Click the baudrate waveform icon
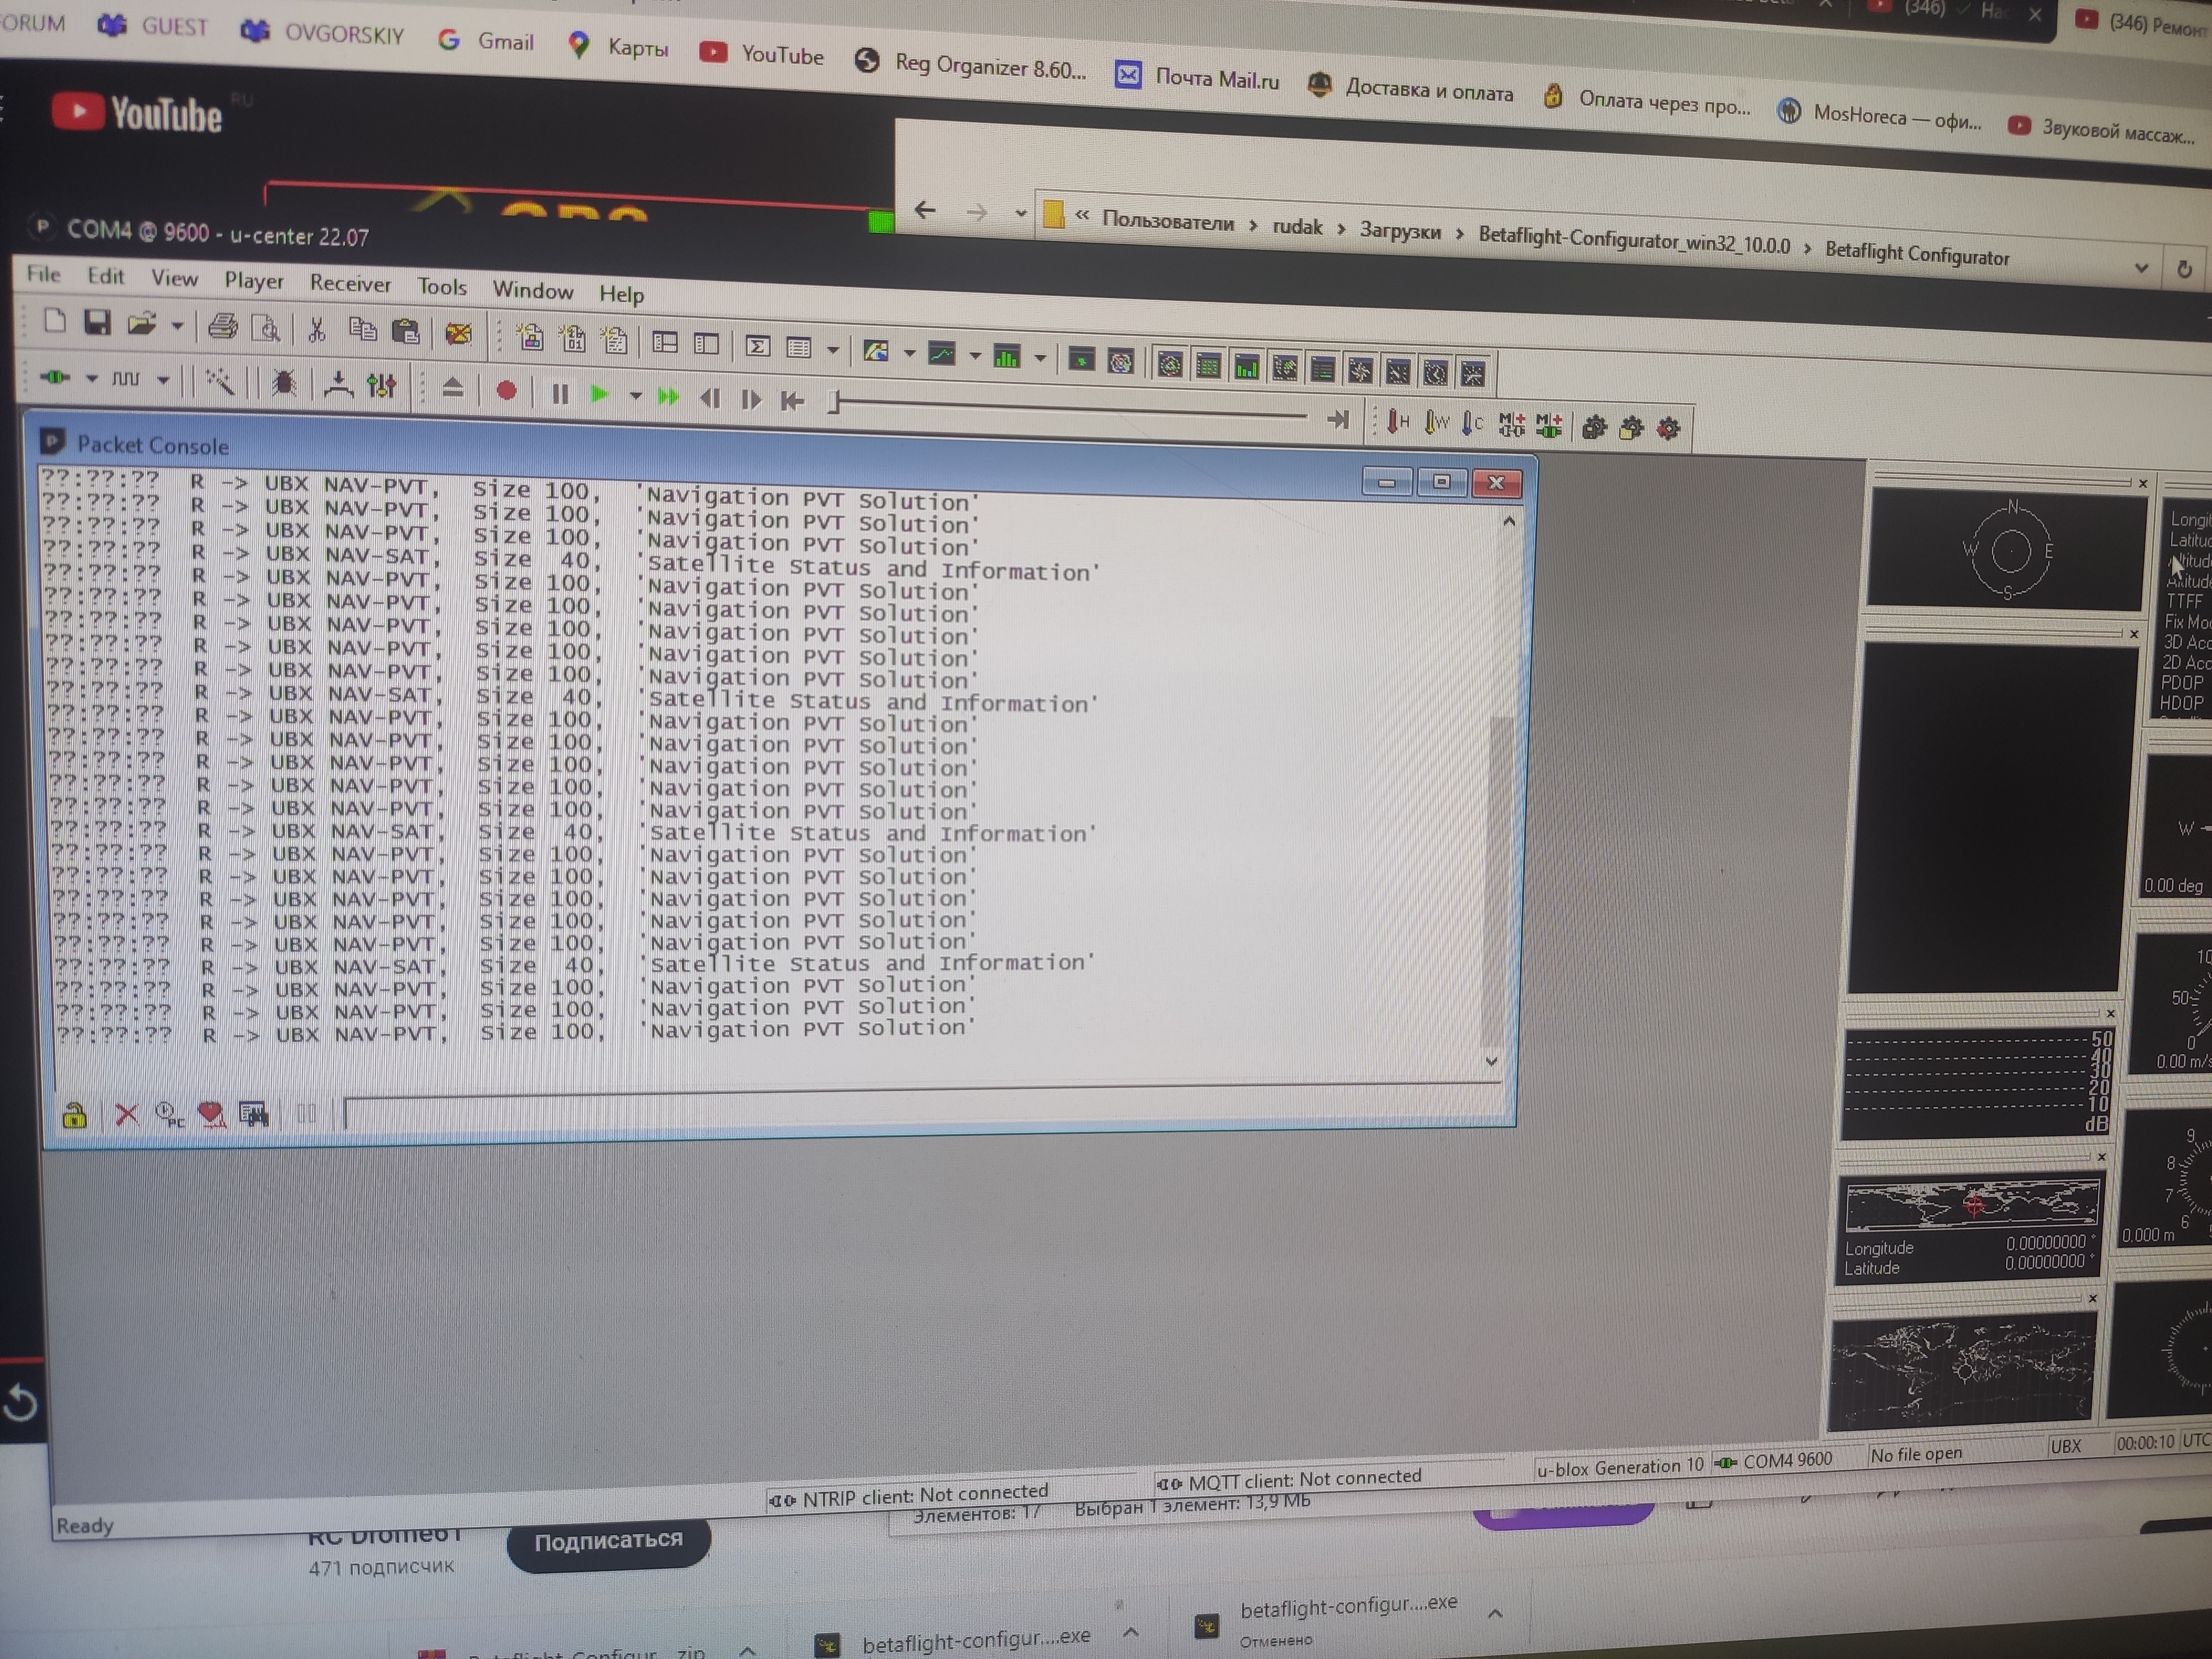The image size is (2212, 1659). tap(125, 378)
